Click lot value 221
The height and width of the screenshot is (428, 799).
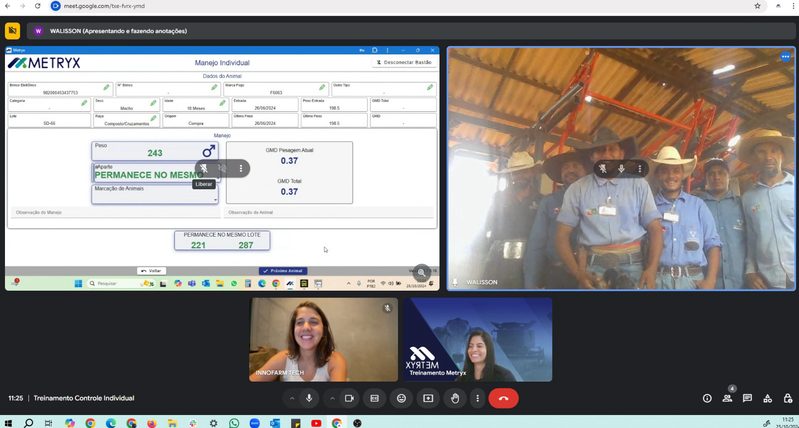pos(198,245)
